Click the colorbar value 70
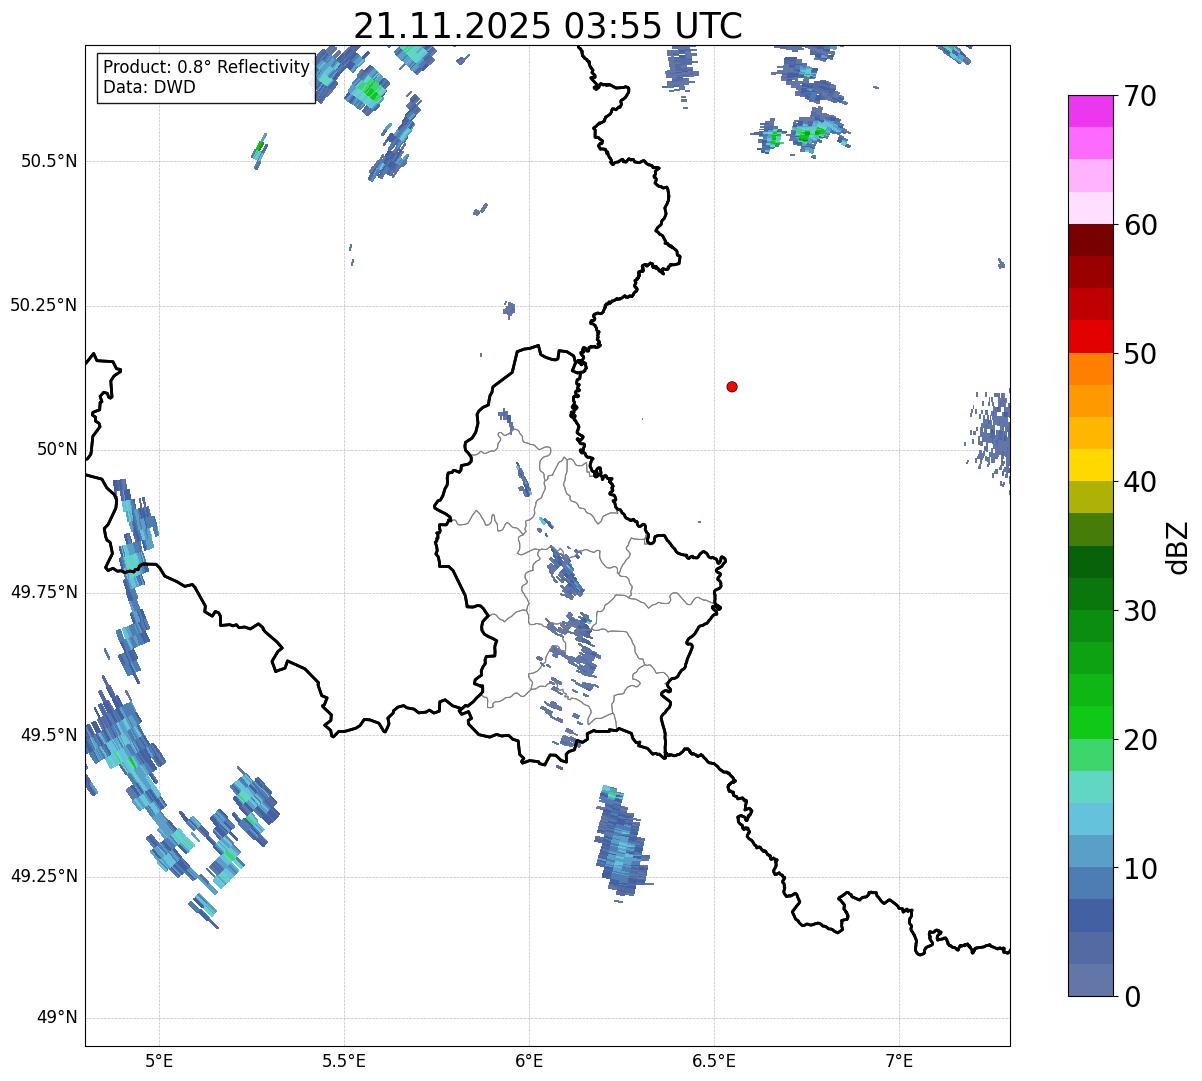Image resolution: width=1202 pixels, height=1081 pixels. [x=1141, y=97]
